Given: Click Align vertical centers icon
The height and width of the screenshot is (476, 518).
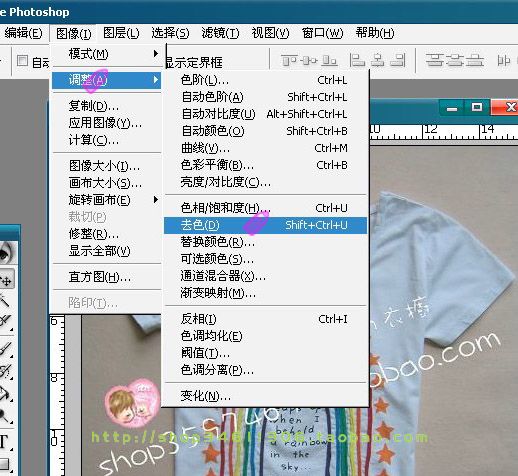Looking at the screenshot, I should click(309, 60).
